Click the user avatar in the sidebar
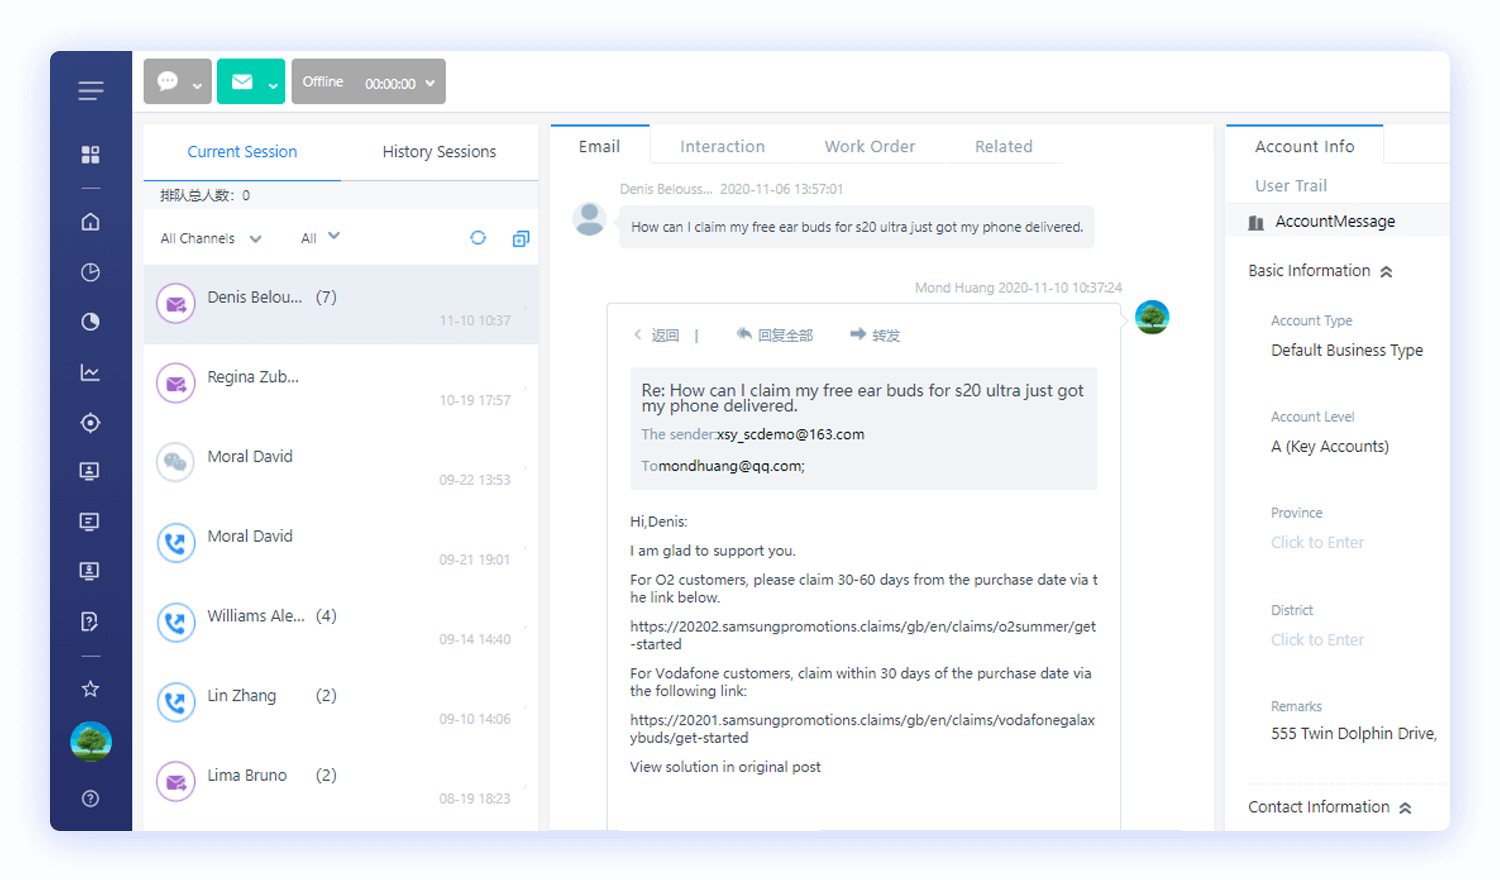 91,742
